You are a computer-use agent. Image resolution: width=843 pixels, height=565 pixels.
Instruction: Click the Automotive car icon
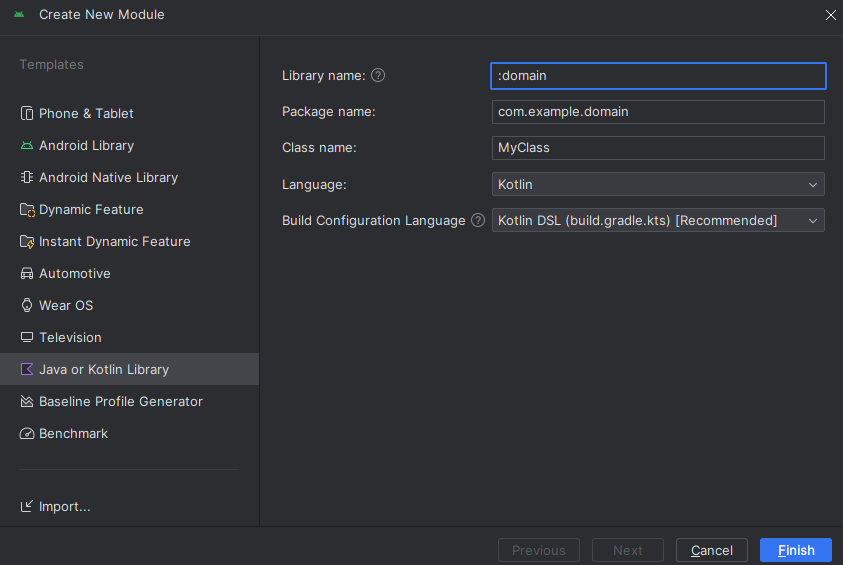click(26, 274)
